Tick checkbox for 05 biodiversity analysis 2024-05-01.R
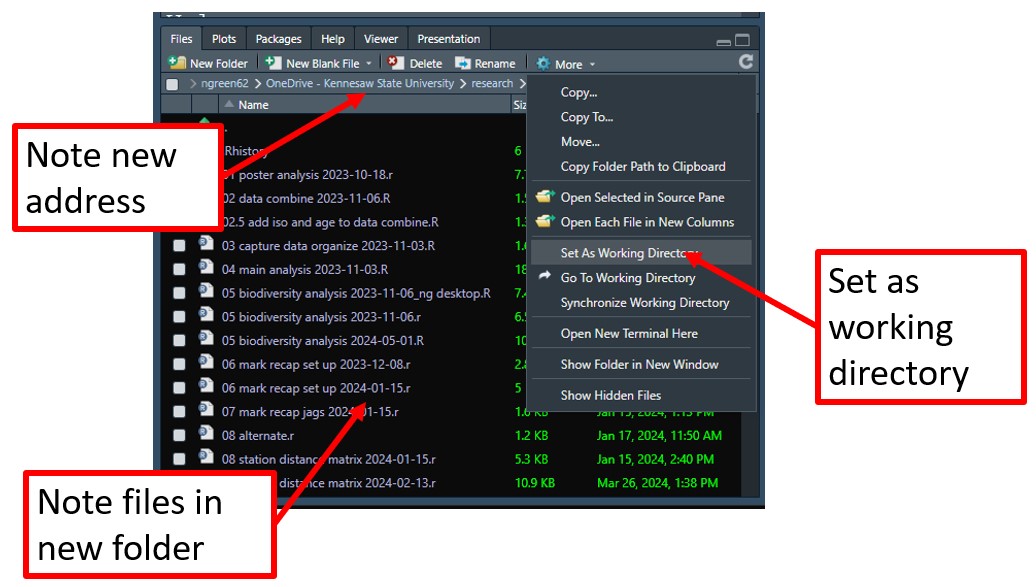1036x587 pixels. 179,340
